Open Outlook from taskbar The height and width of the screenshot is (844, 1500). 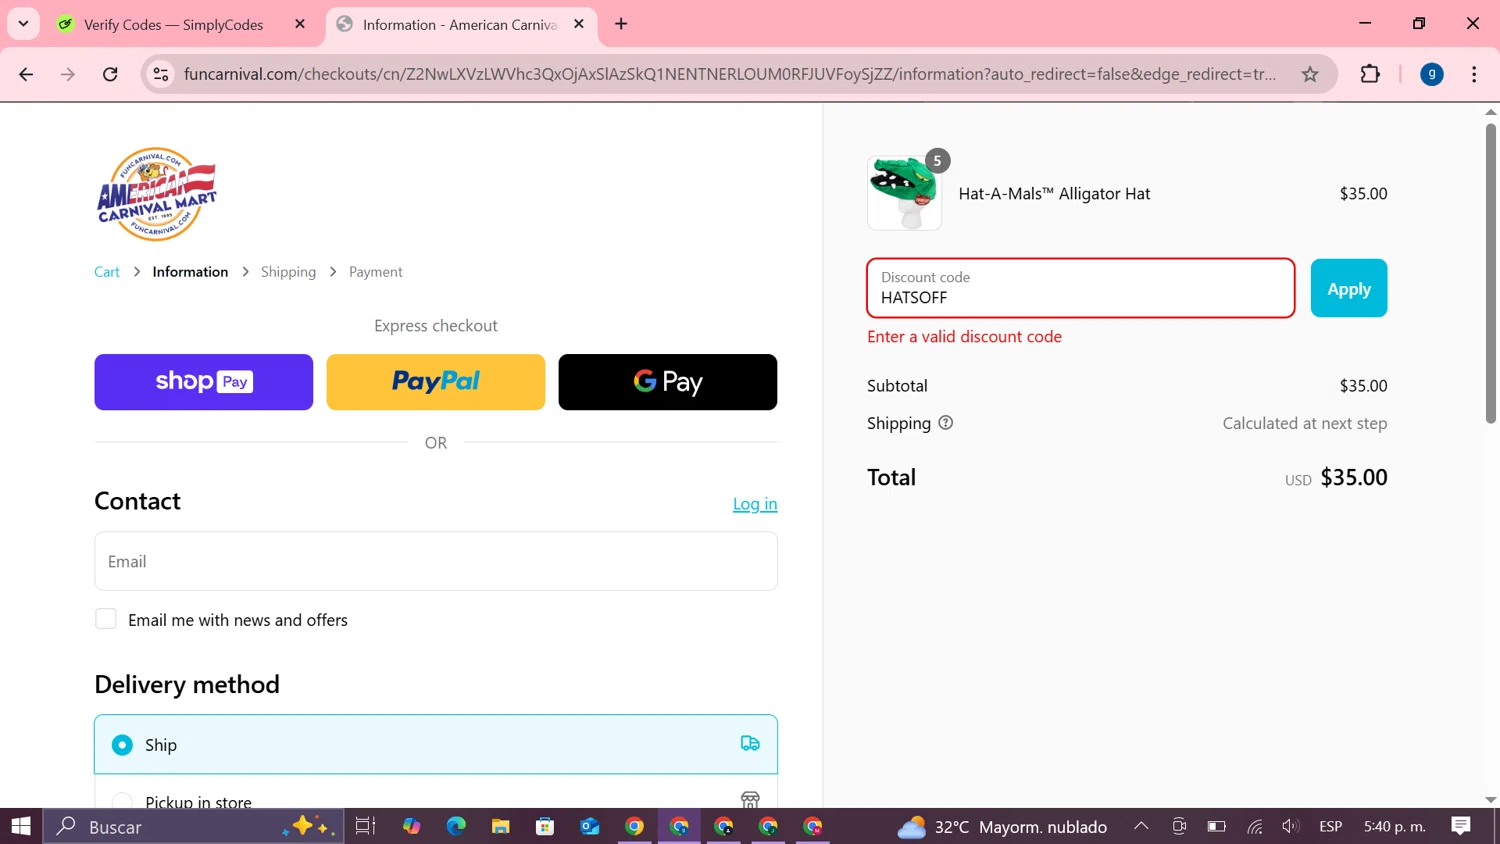point(590,826)
